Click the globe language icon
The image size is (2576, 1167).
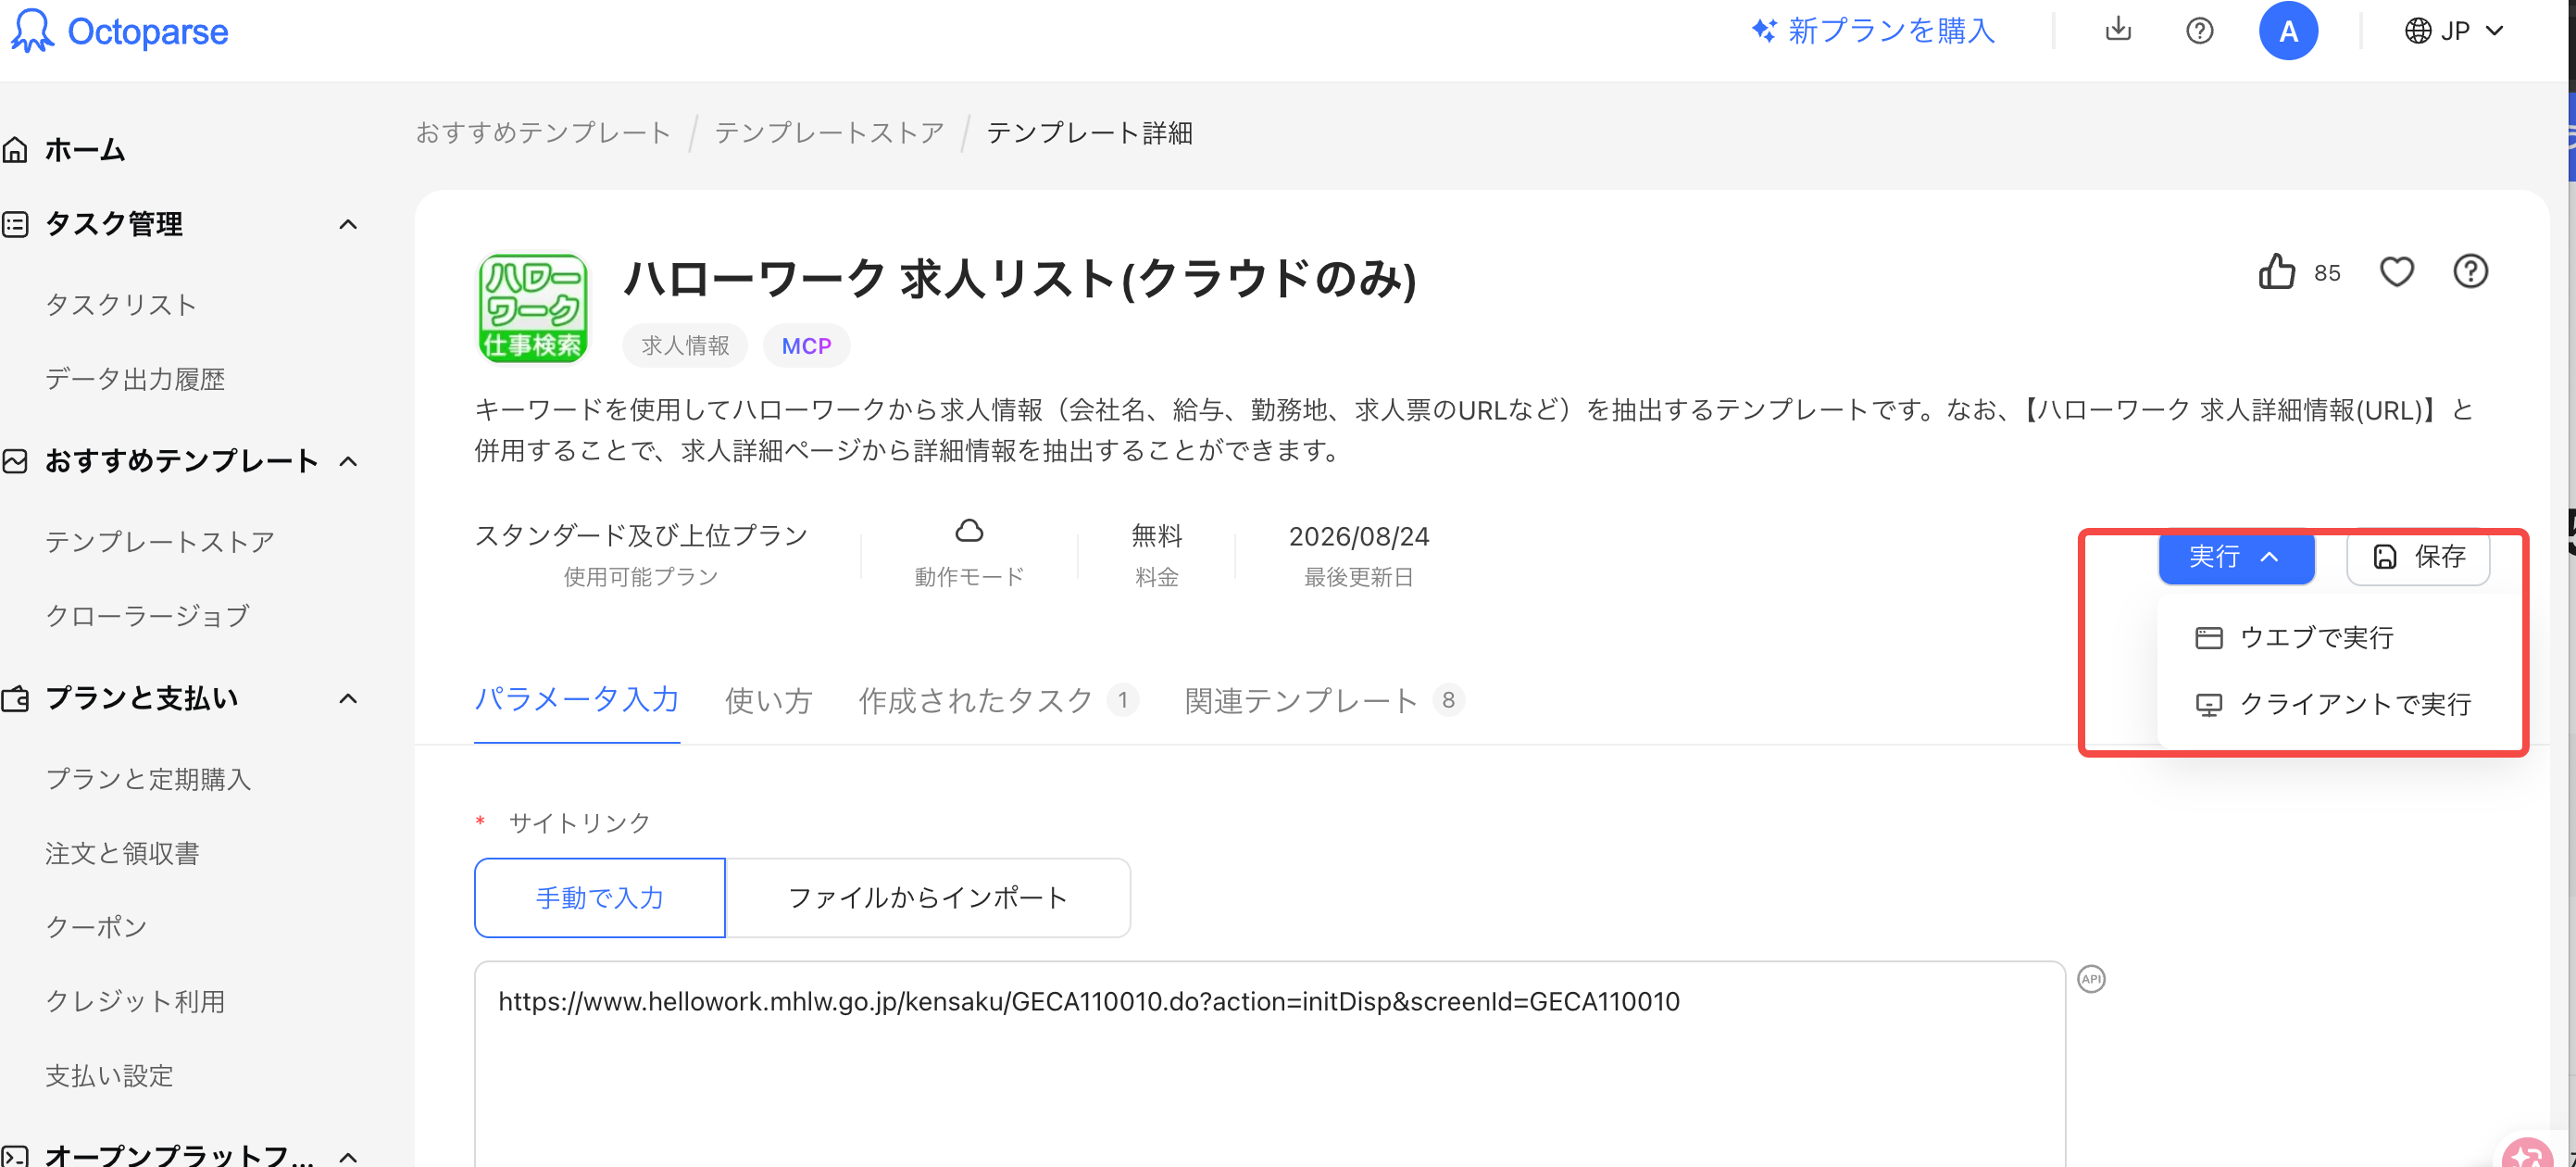pyautogui.click(x=2418, y=31)
